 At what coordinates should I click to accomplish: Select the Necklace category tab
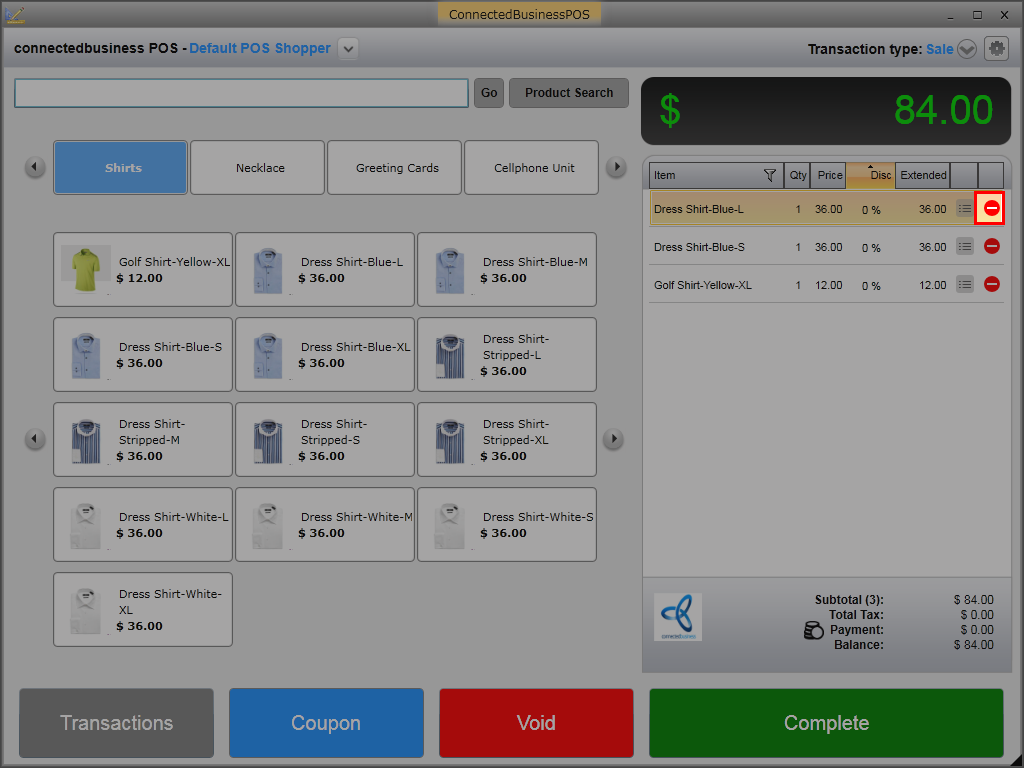[257, 168]
